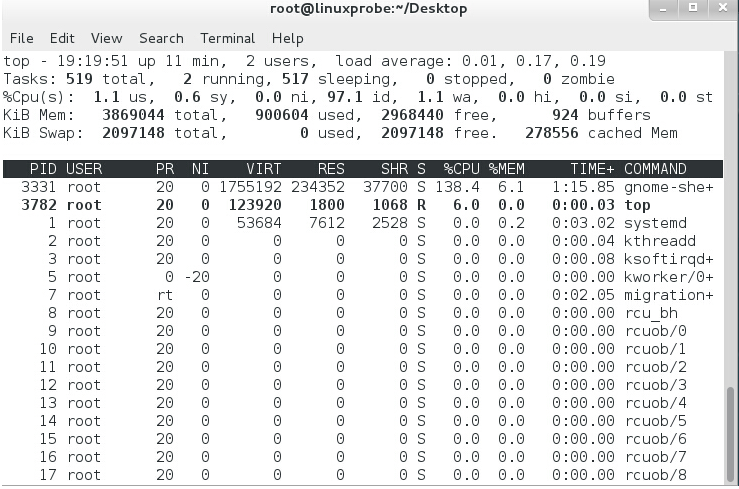
Task: Click the bold top command entry
Action: [x=637, y=205]
